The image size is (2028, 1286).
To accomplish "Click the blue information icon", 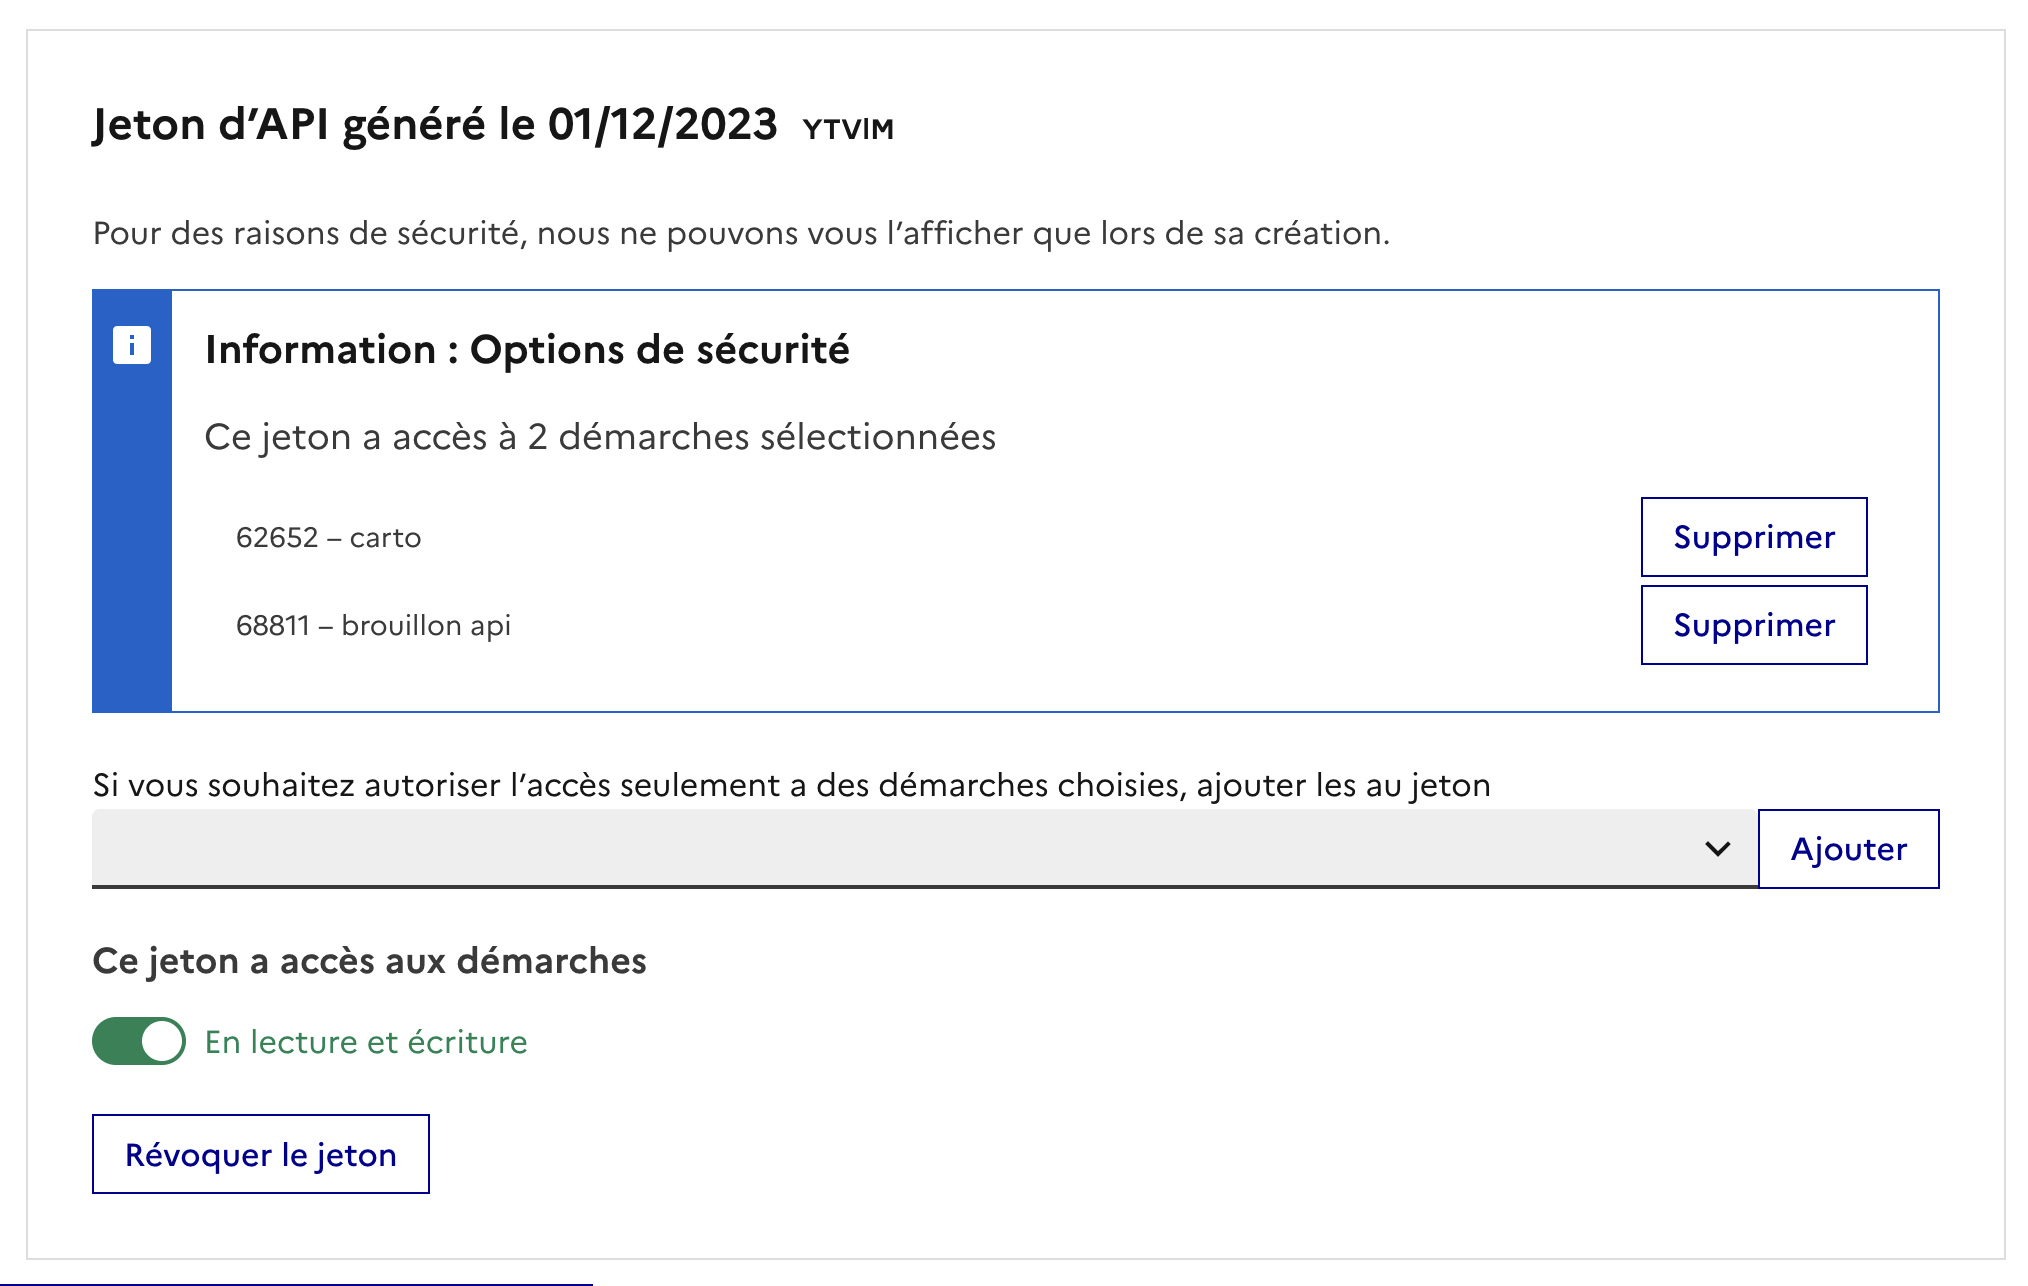I will point(131,346).
